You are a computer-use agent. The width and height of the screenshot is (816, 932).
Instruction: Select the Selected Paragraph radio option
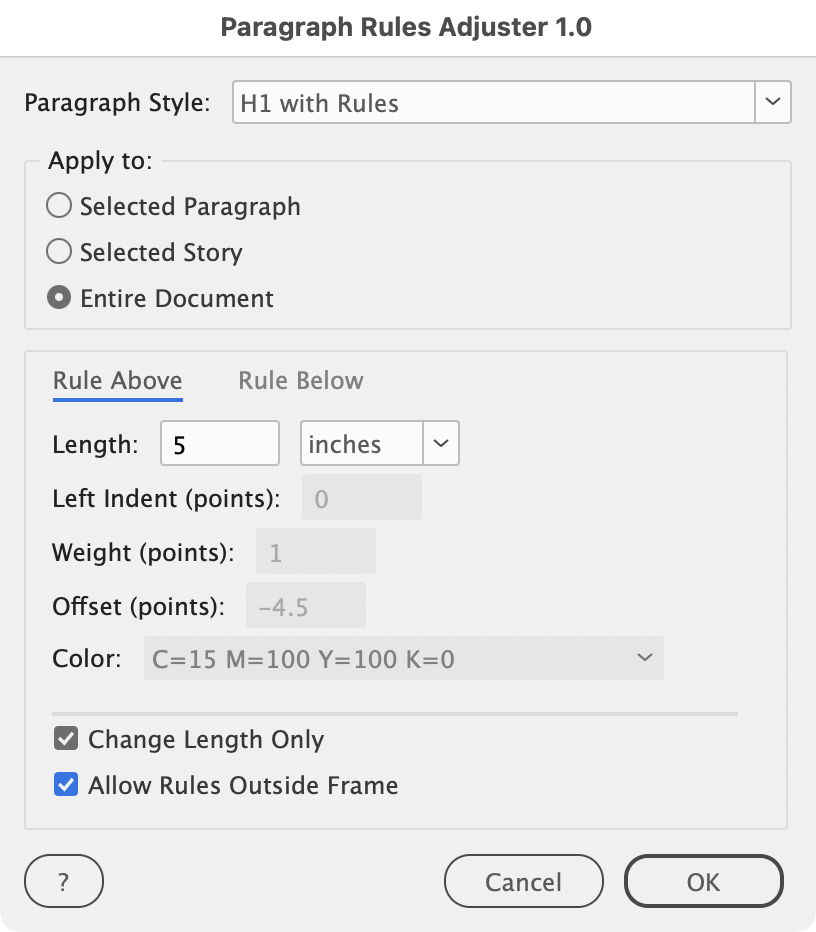click(60, 207)
